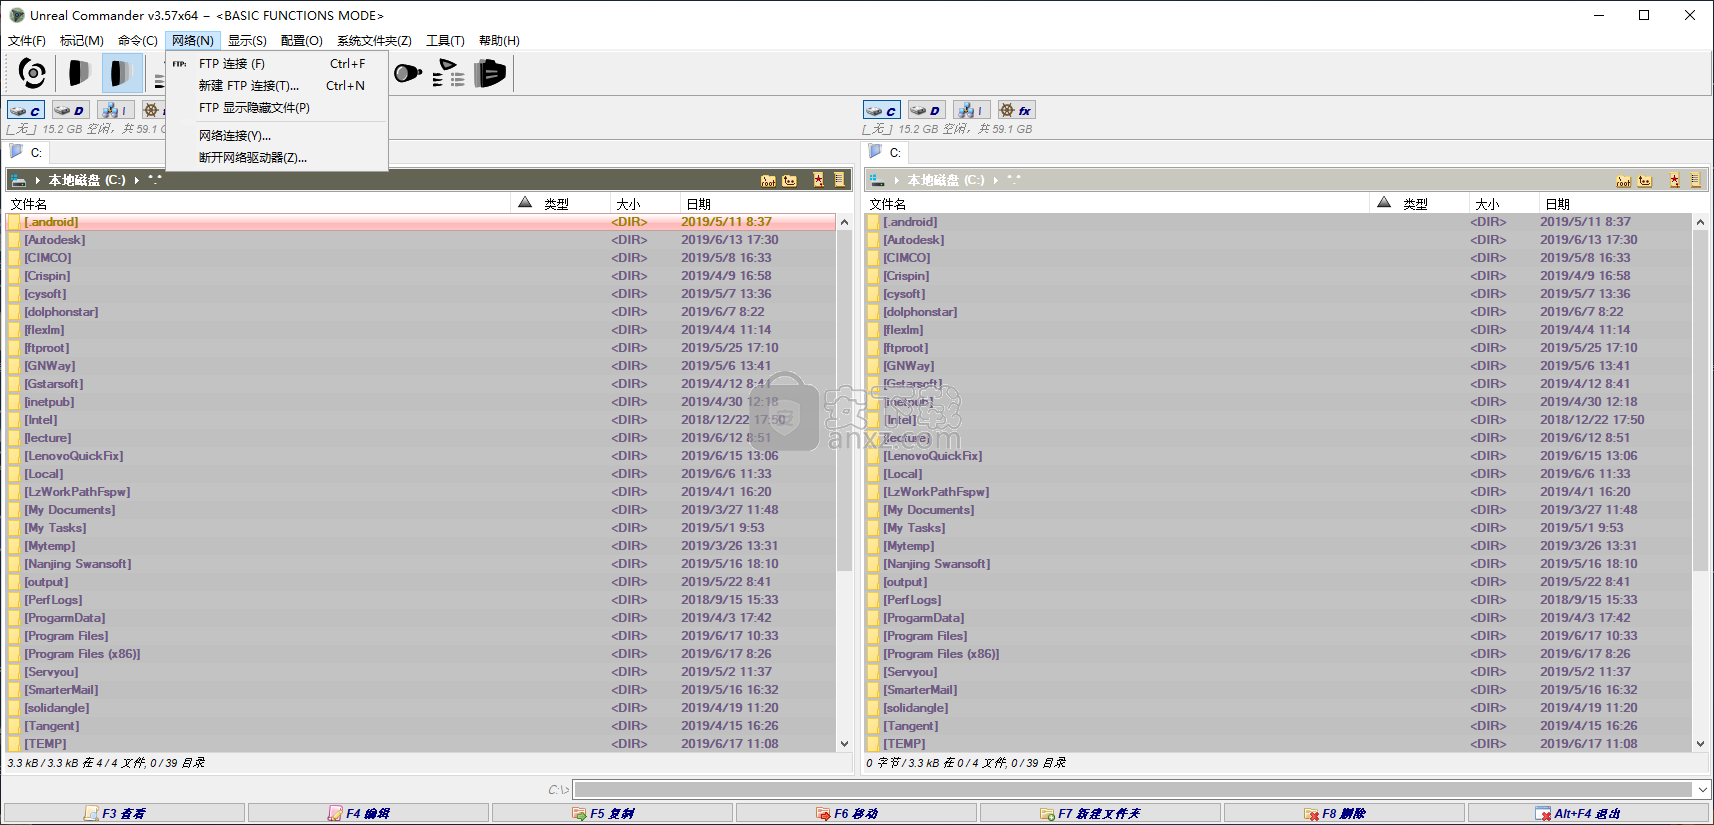Open the 帮助(H) menu
Screen dimensions: 1714x825
(499, 41)
